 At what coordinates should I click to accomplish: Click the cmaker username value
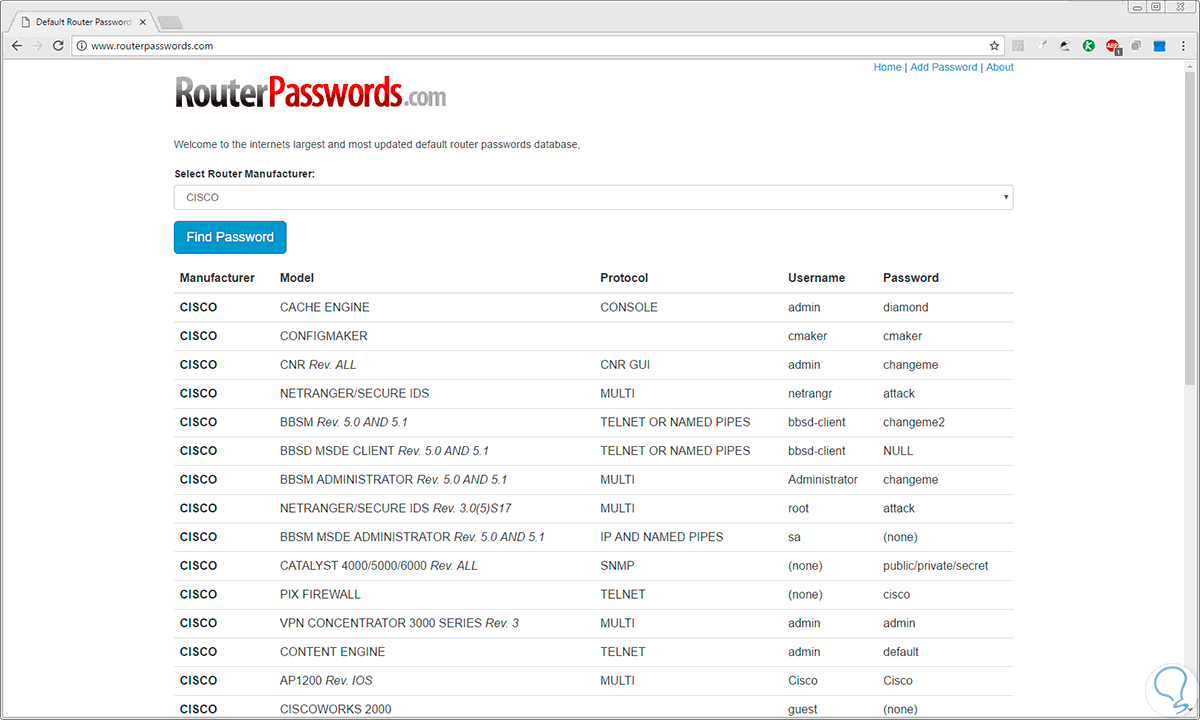[808, 336]
